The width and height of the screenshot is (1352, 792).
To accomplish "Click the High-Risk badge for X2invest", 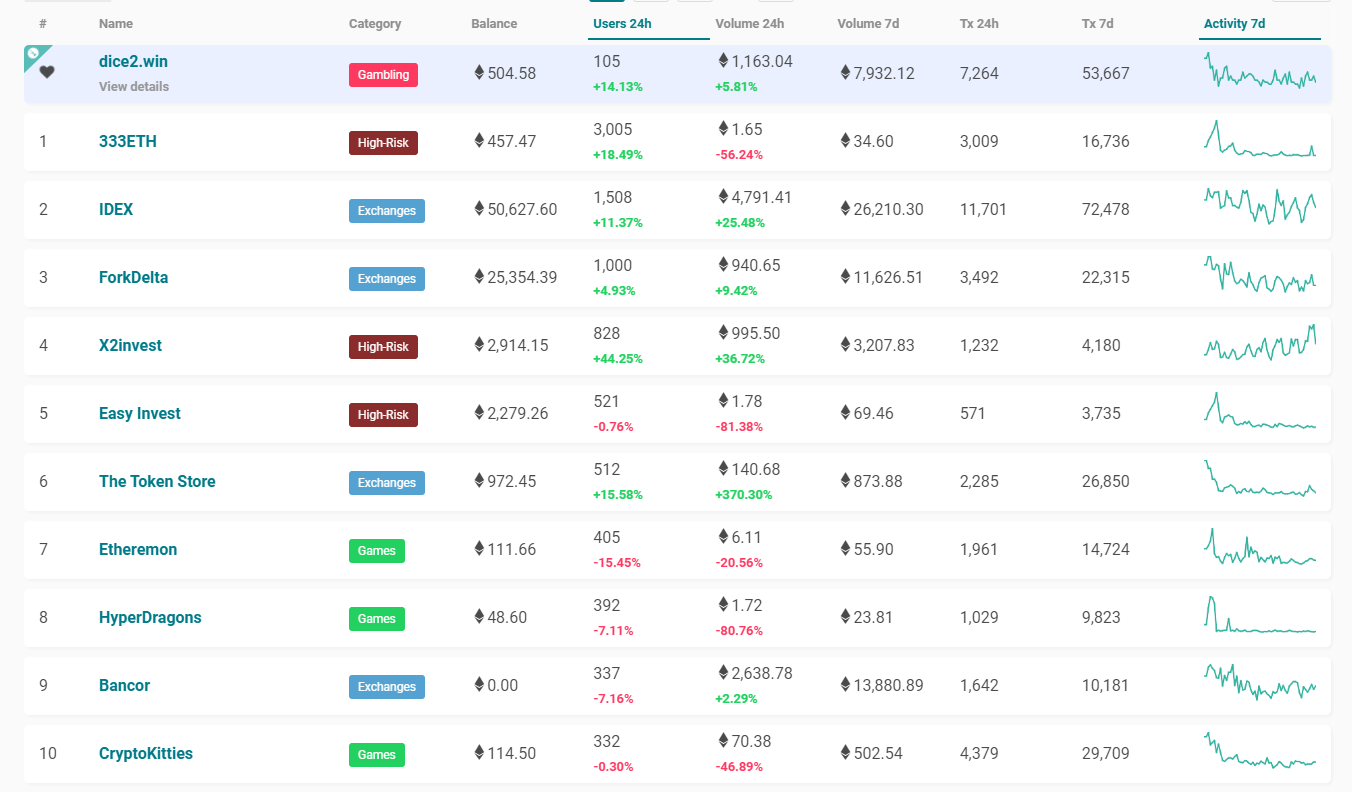I will tap(383, 346).
